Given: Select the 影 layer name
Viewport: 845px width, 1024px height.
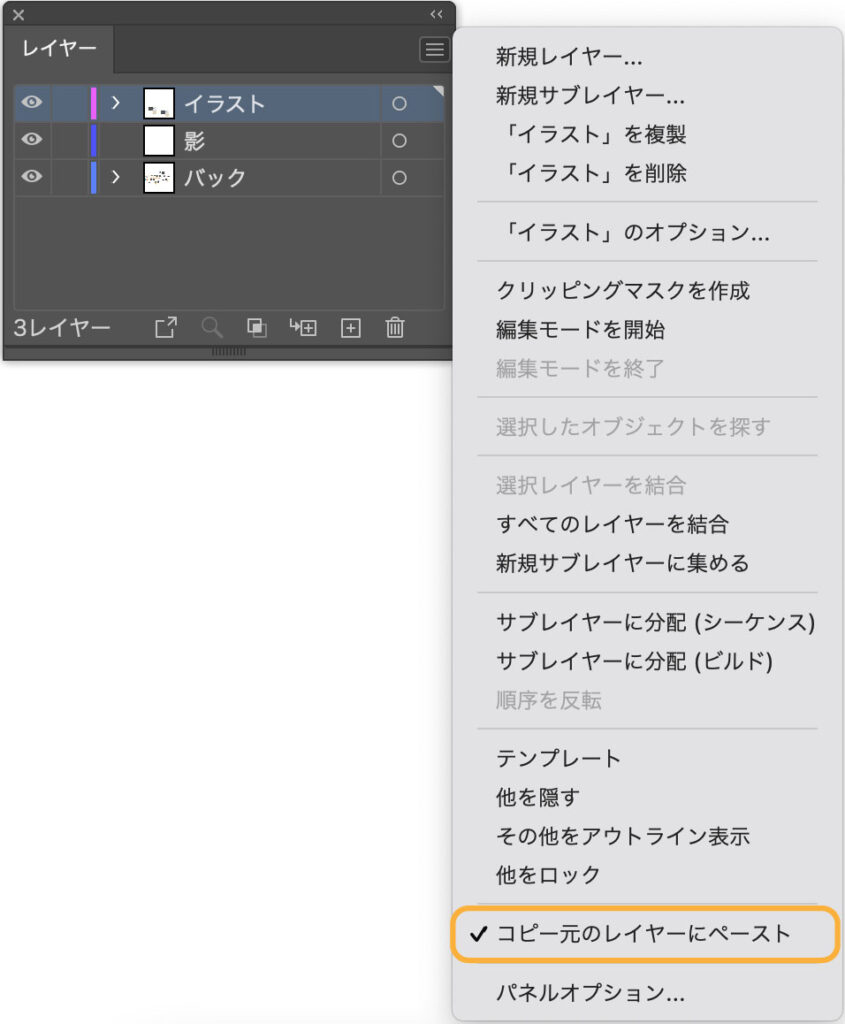Looking at the screenshot, I should coord(194,141).
